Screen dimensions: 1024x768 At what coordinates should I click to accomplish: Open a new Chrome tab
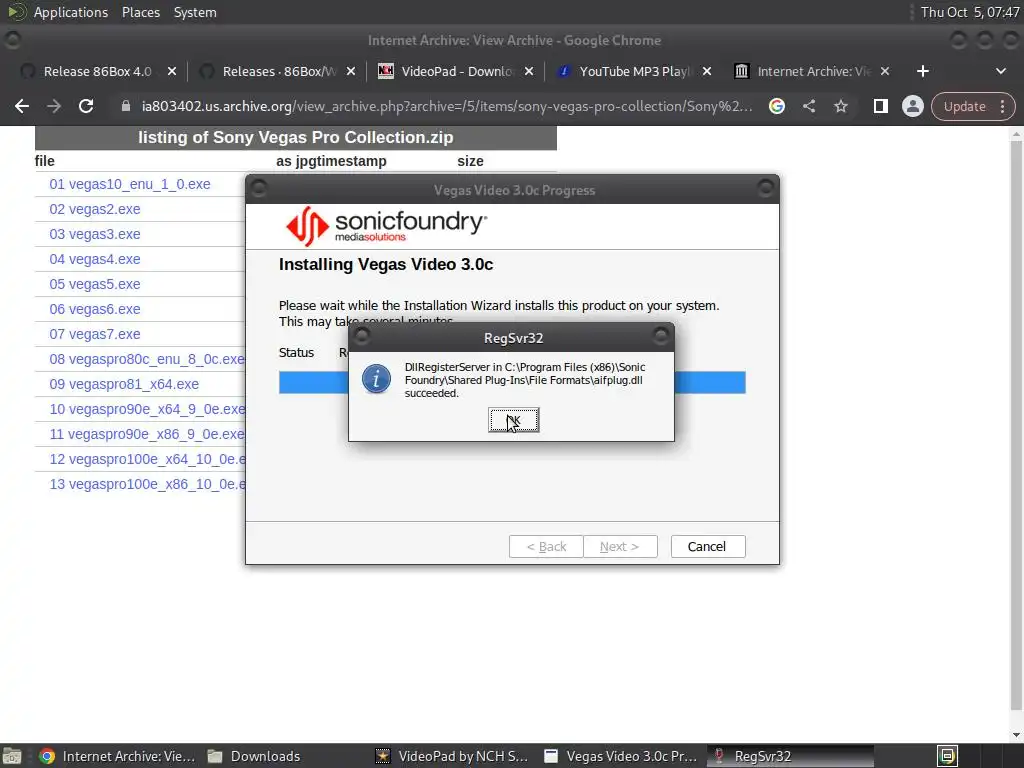(923, 71)
